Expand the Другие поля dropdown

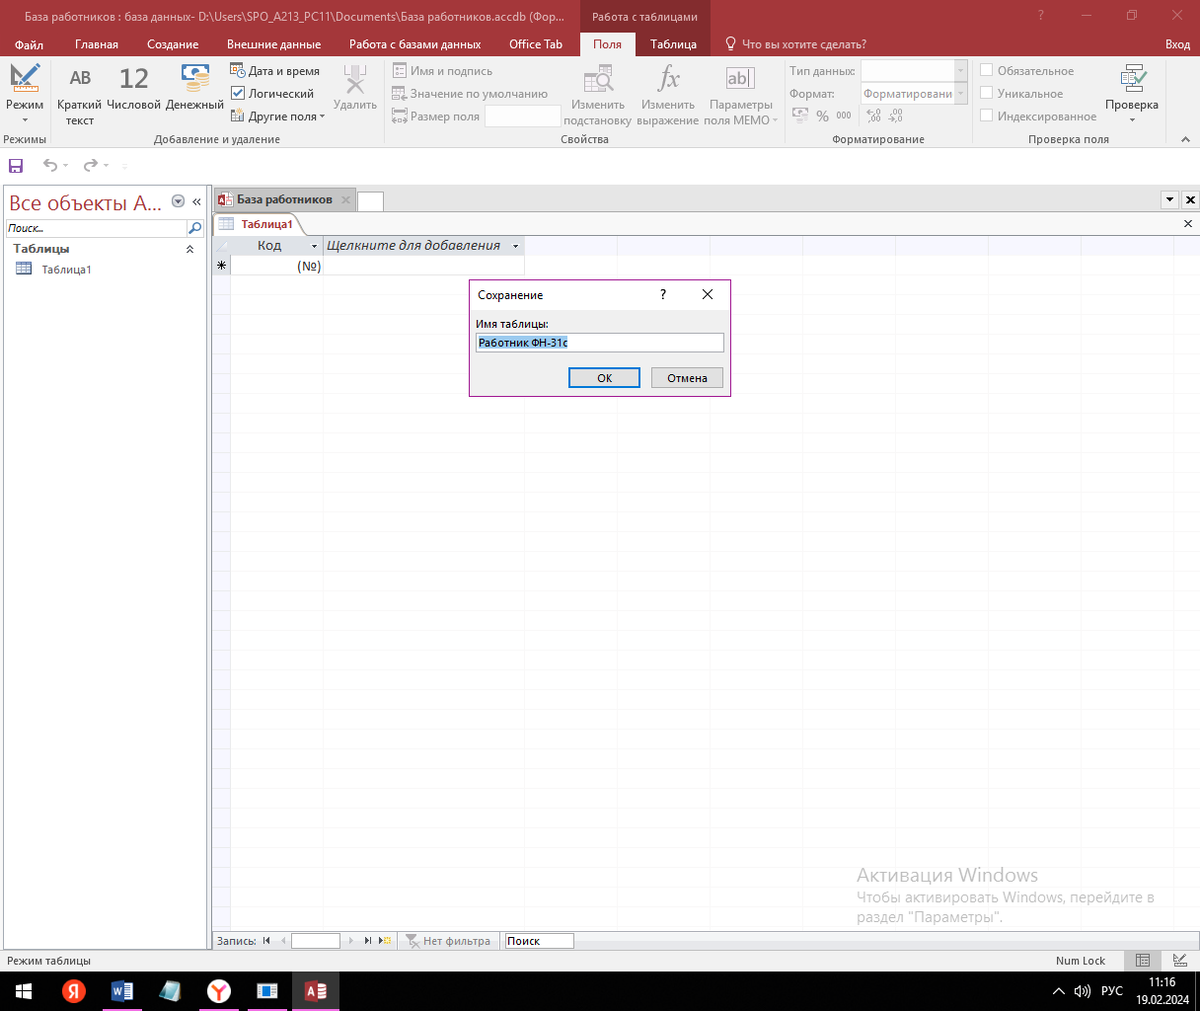(x=278, y=116)
